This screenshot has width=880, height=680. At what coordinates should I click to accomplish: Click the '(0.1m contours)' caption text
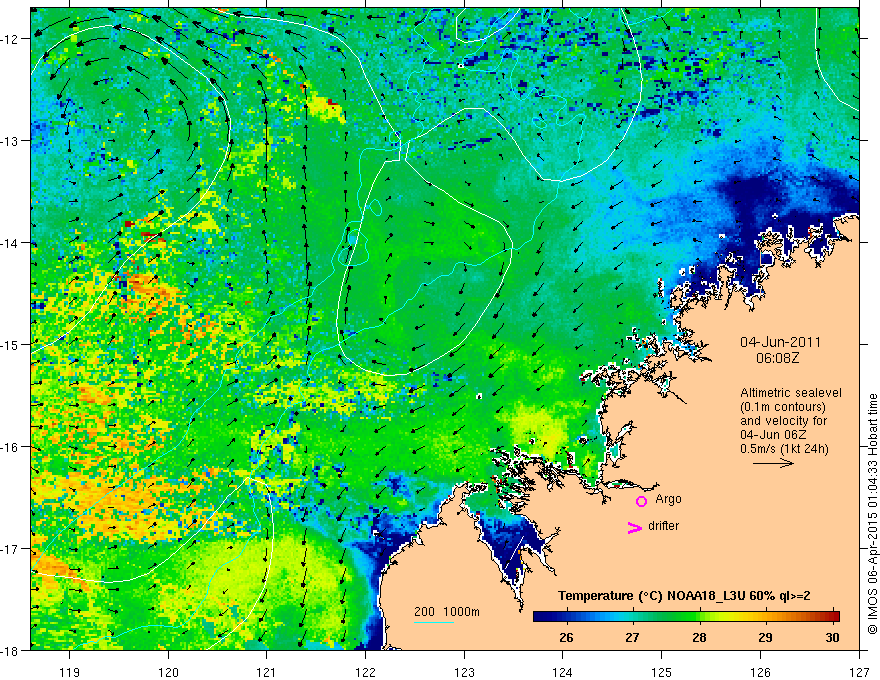(783, 407)
